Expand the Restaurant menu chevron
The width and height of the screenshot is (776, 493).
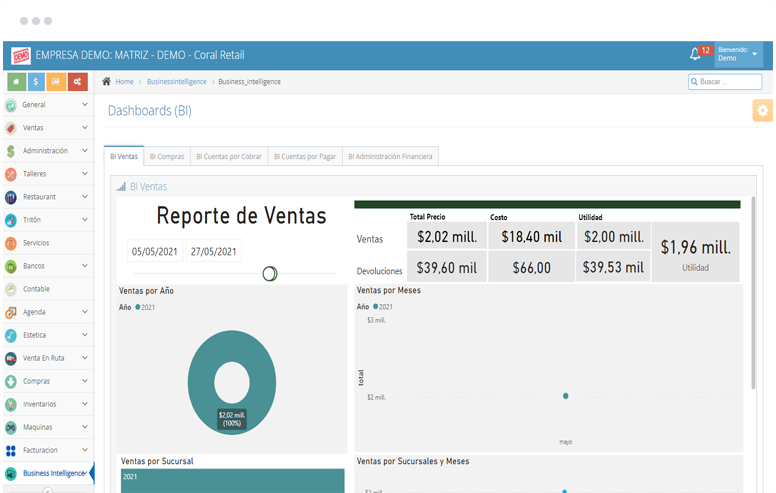pyautogui.click(x=85, y=196)
